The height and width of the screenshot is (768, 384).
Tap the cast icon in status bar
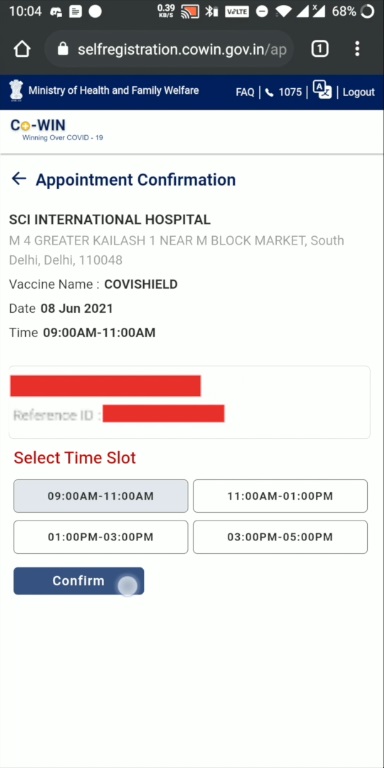190,12
